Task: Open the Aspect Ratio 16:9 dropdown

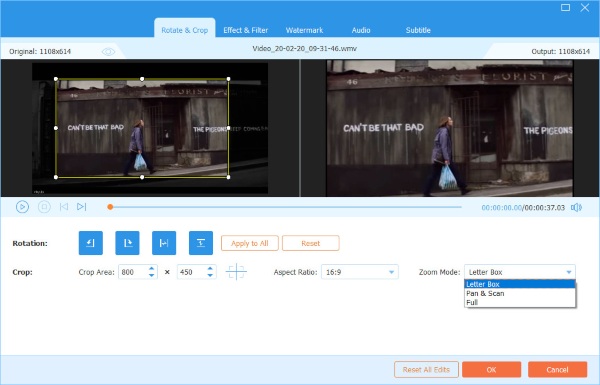Action: (x=360, y=272)
